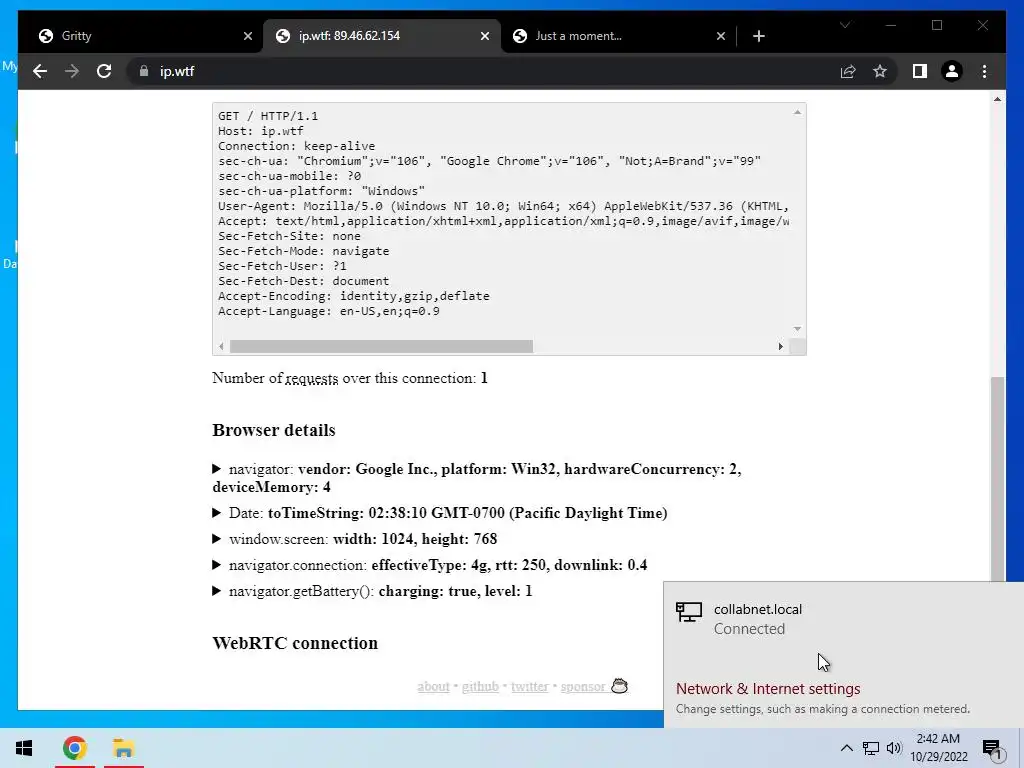Click the browser forward arrow
The height and width of the screenshot is (768, 1024).
pos(72,71)
